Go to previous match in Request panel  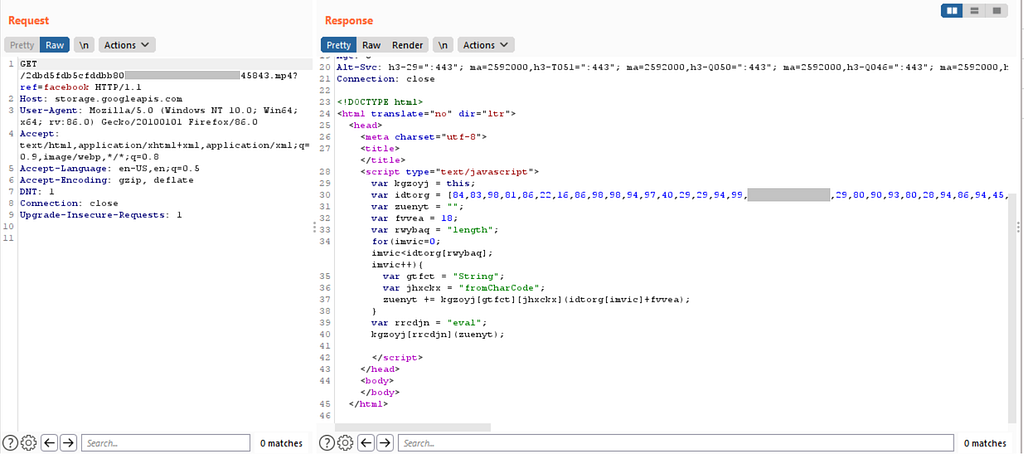(x=50, y=443)
